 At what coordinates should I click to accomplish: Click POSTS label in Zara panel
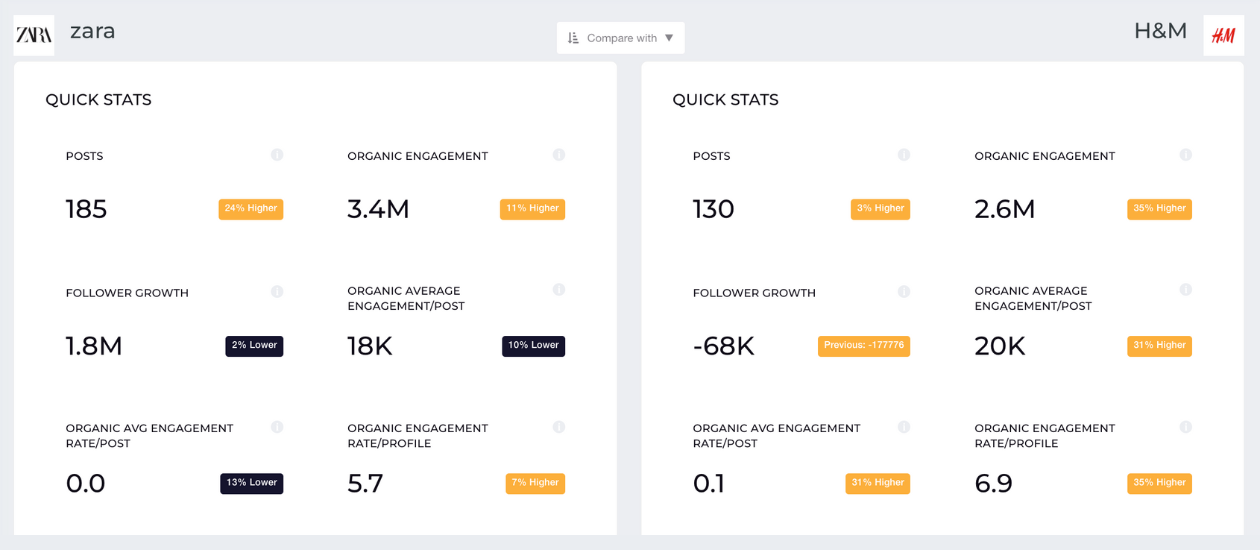[x=85, y=156]
